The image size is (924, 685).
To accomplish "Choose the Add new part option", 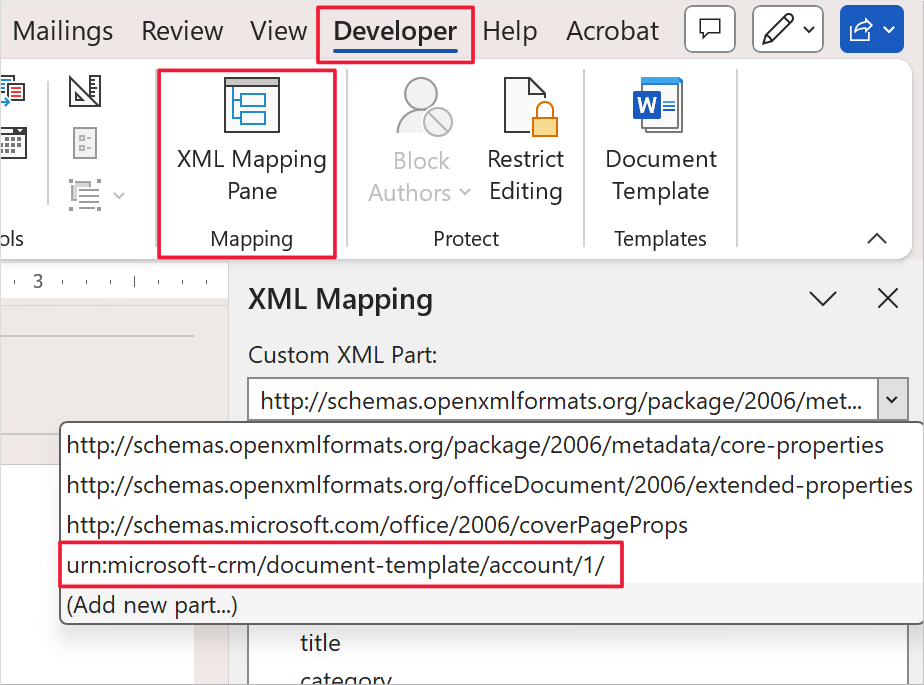I will 151,605.
